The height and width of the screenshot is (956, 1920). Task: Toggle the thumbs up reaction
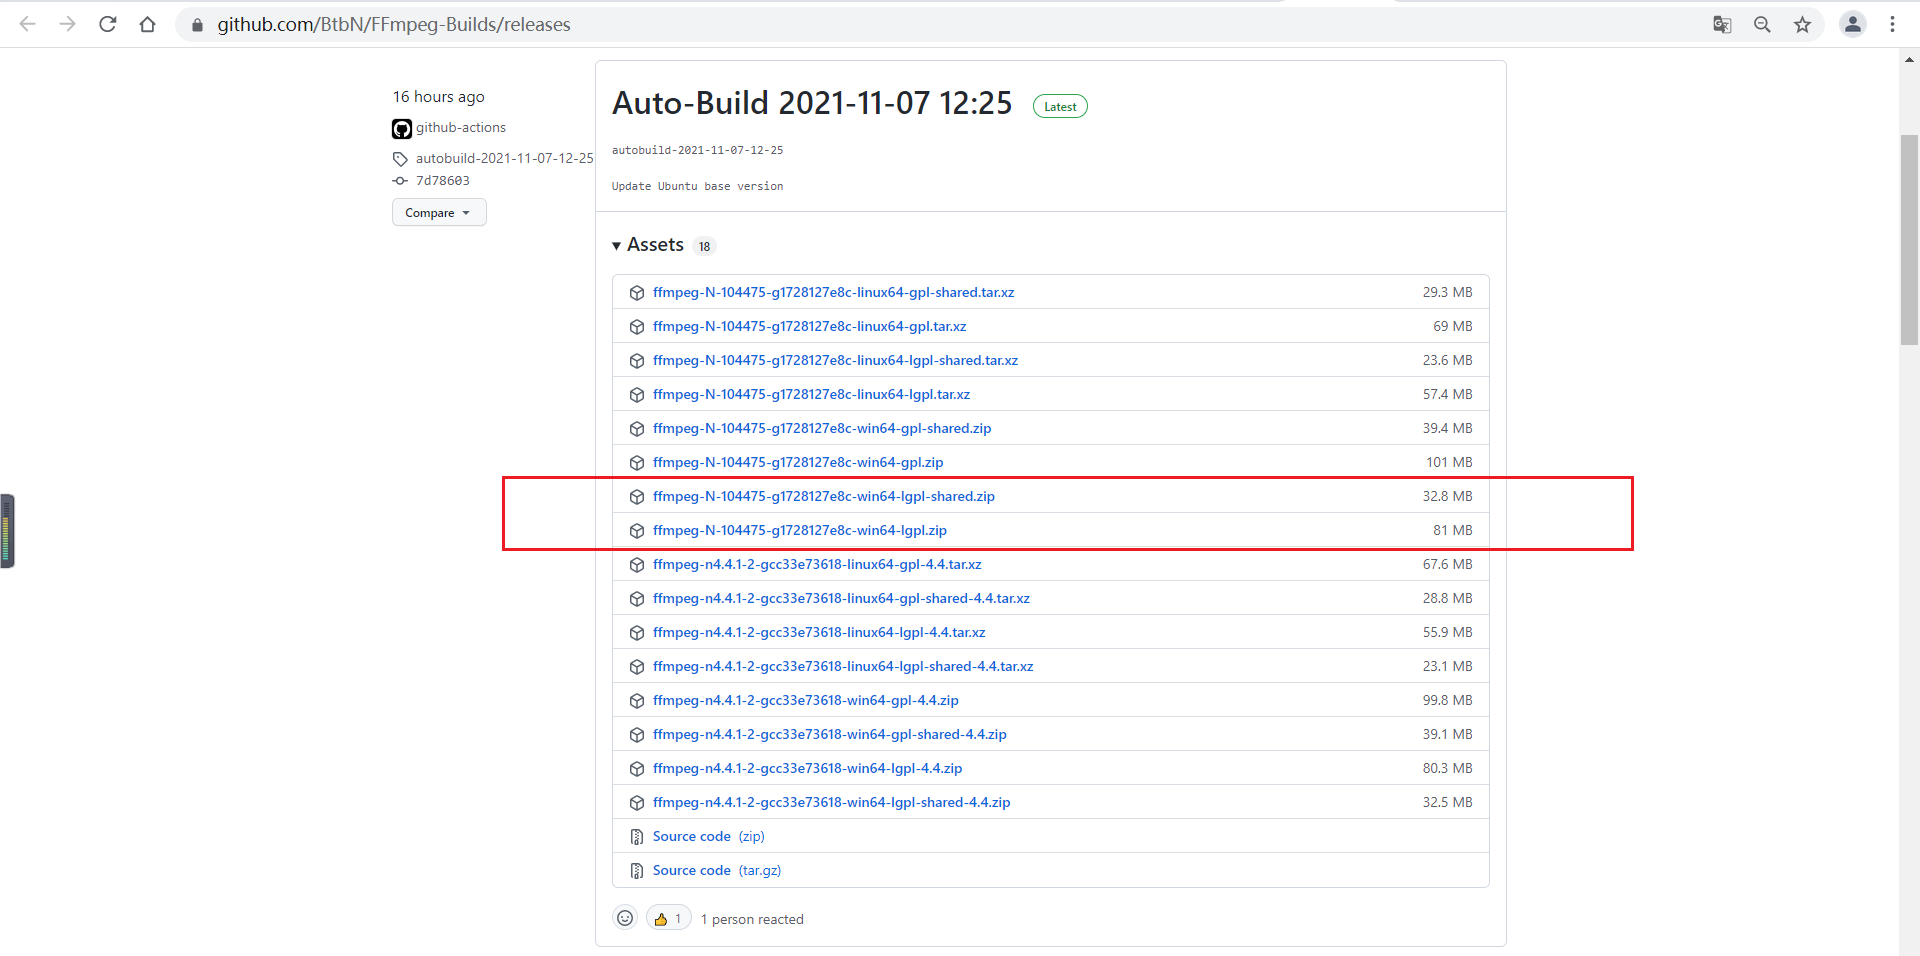668,918
